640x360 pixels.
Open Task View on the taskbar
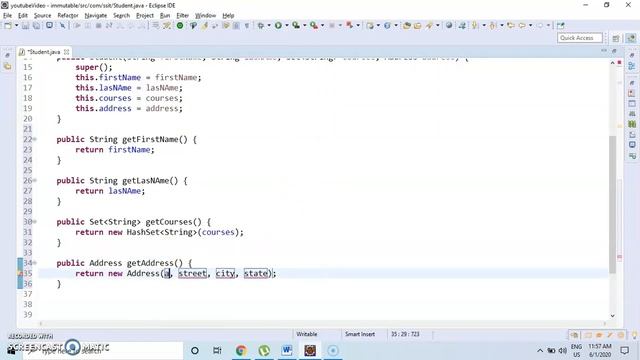[x=217, y=350]
